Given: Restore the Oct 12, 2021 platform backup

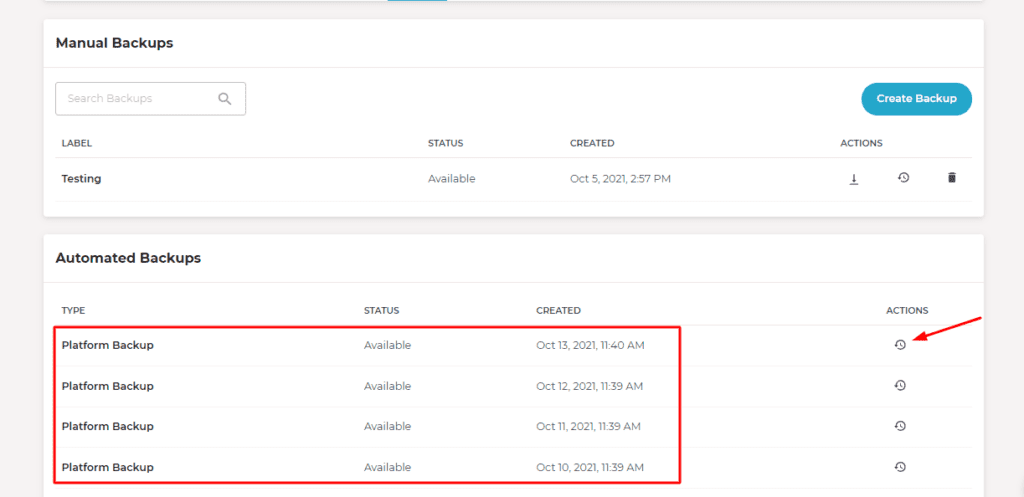Looking at the screenshot, I should click(x=900, y=385).
